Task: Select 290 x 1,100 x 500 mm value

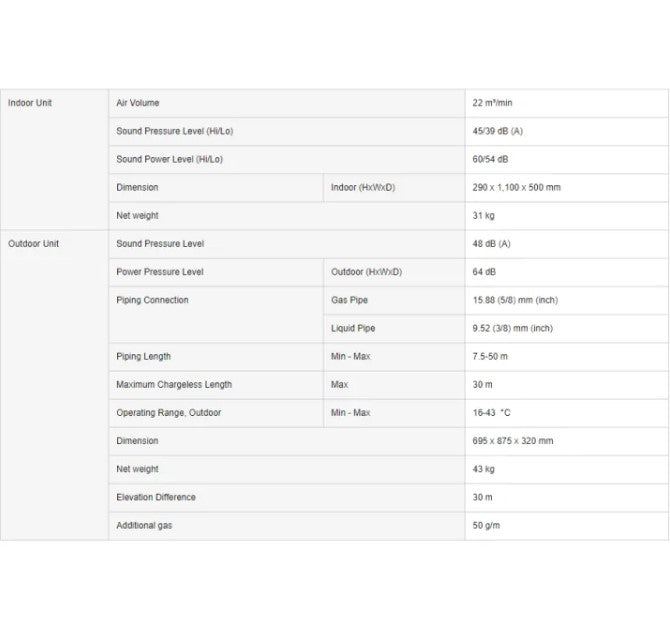Action: [517, 188]
